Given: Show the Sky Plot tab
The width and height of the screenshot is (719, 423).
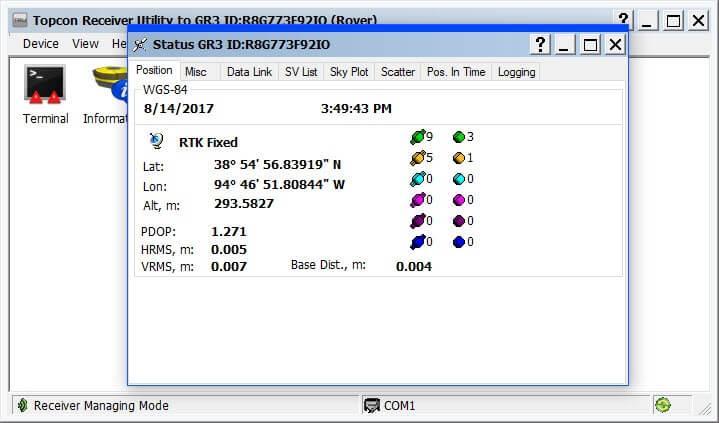Looking at the screenshot, I should click(x=349, y=71).
